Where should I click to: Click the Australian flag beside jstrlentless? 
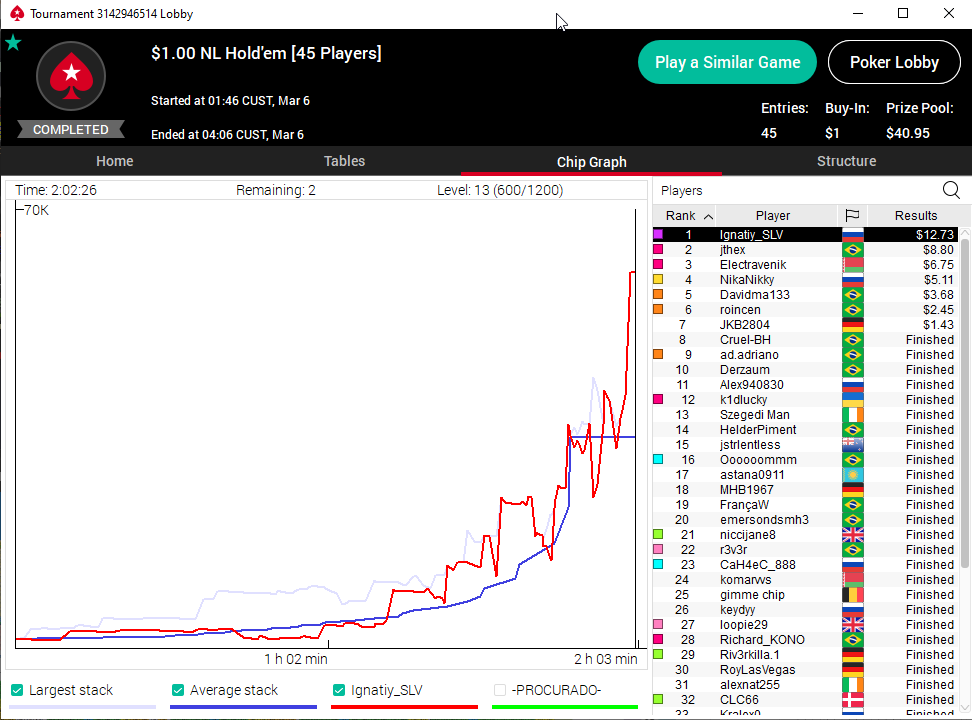pyautogui.click(x=853, y=445)
